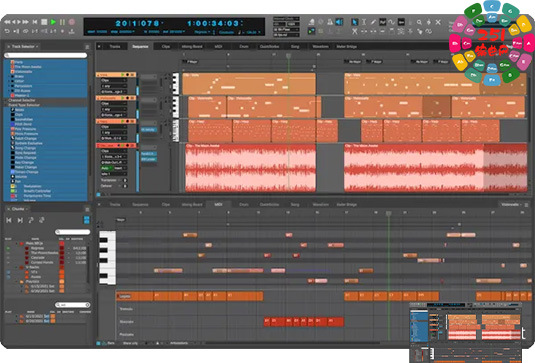Image resolution: width=535 pixels, height=363 pixels.
Task: Open the Viola track Clips dropdown
Action: tap(114, 81)
